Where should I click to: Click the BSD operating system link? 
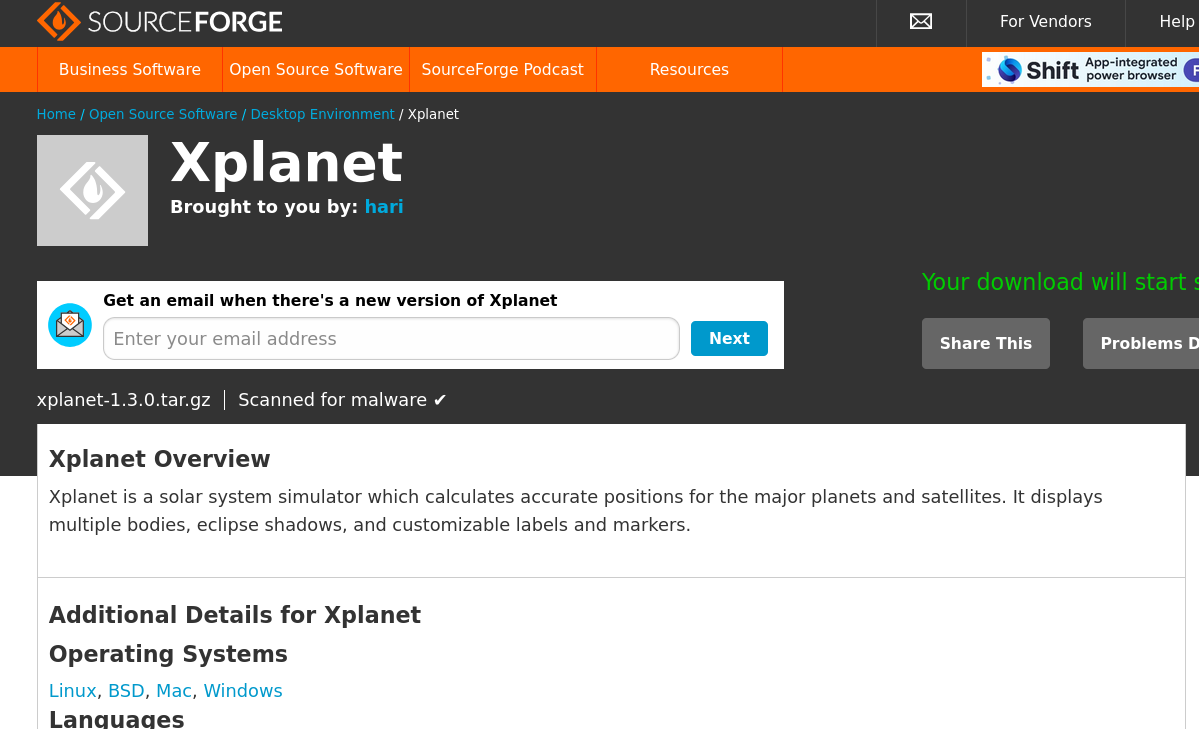(126, 691)
